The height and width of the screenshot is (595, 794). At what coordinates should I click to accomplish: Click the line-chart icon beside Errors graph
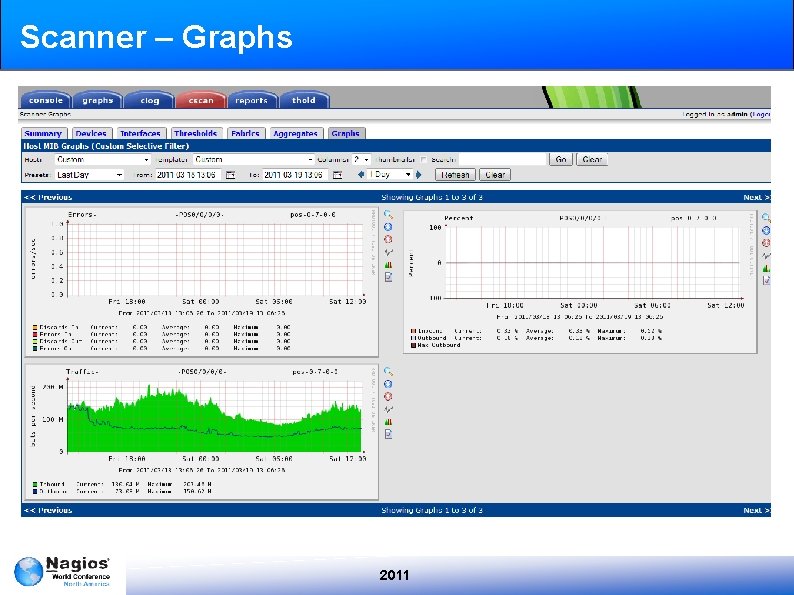[x=388, y=252]
